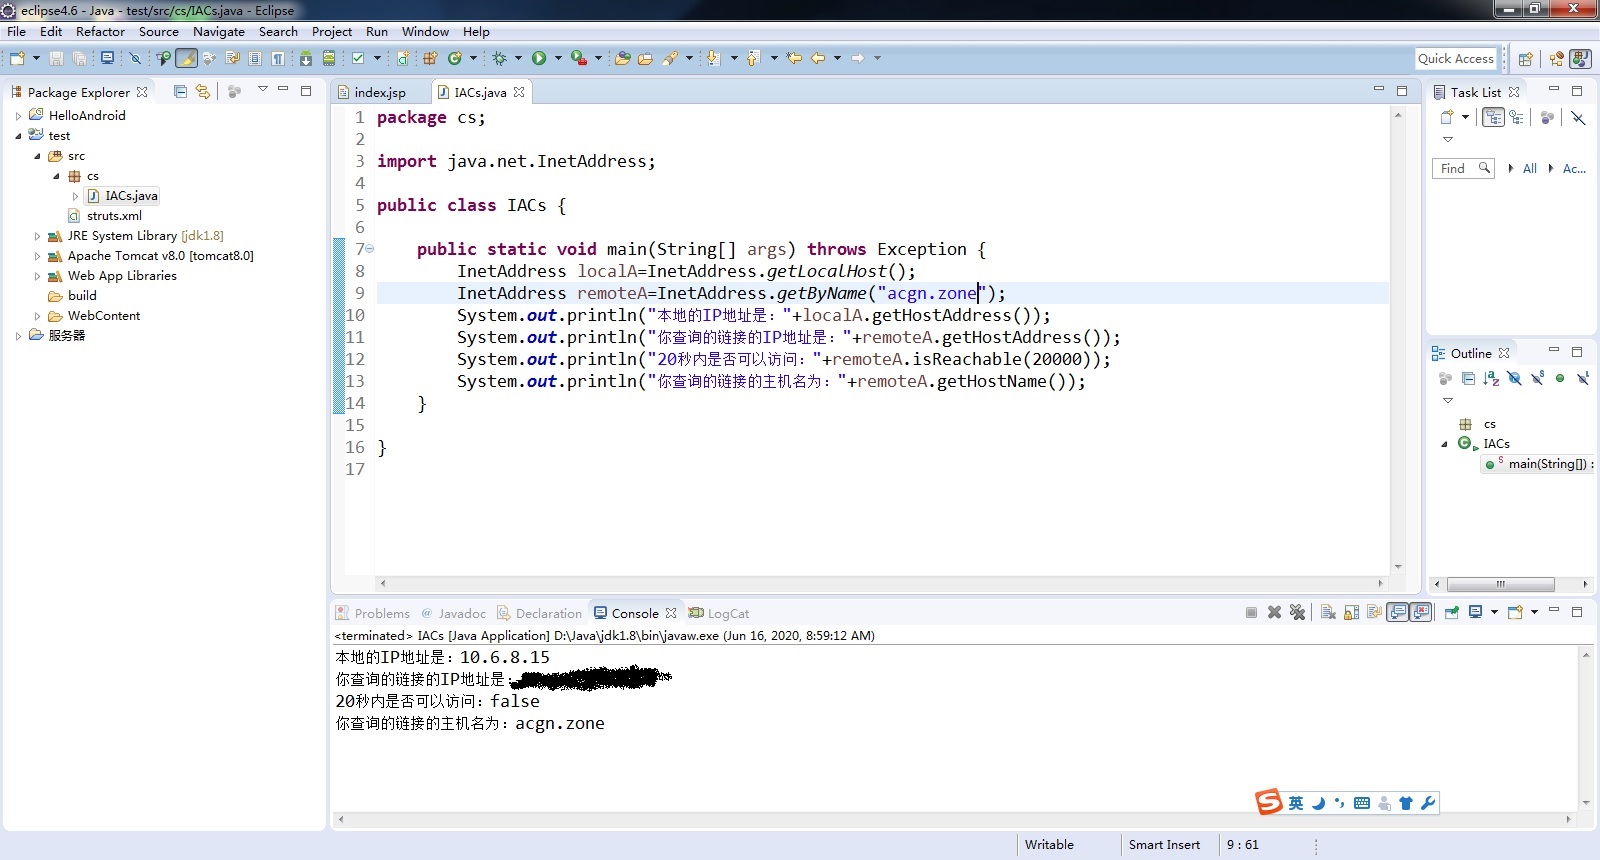Sort Outline alphabetically with a-z icon
The image size is (1600, 860).
click(x=1491, y=378)
